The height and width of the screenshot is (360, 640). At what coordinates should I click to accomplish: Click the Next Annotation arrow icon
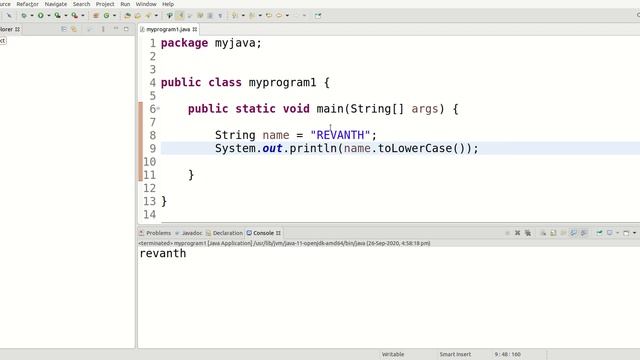click(235, 16)
